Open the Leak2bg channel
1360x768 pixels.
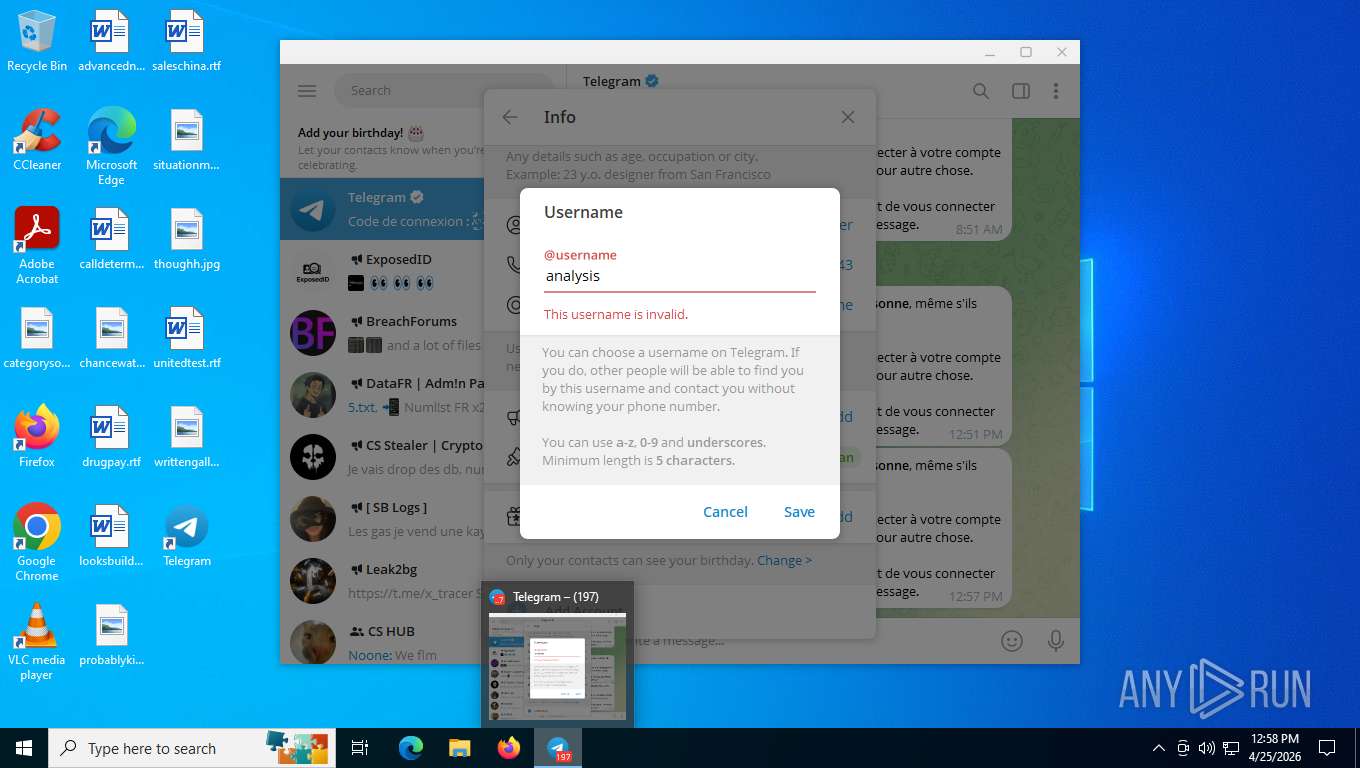point(382,581)
